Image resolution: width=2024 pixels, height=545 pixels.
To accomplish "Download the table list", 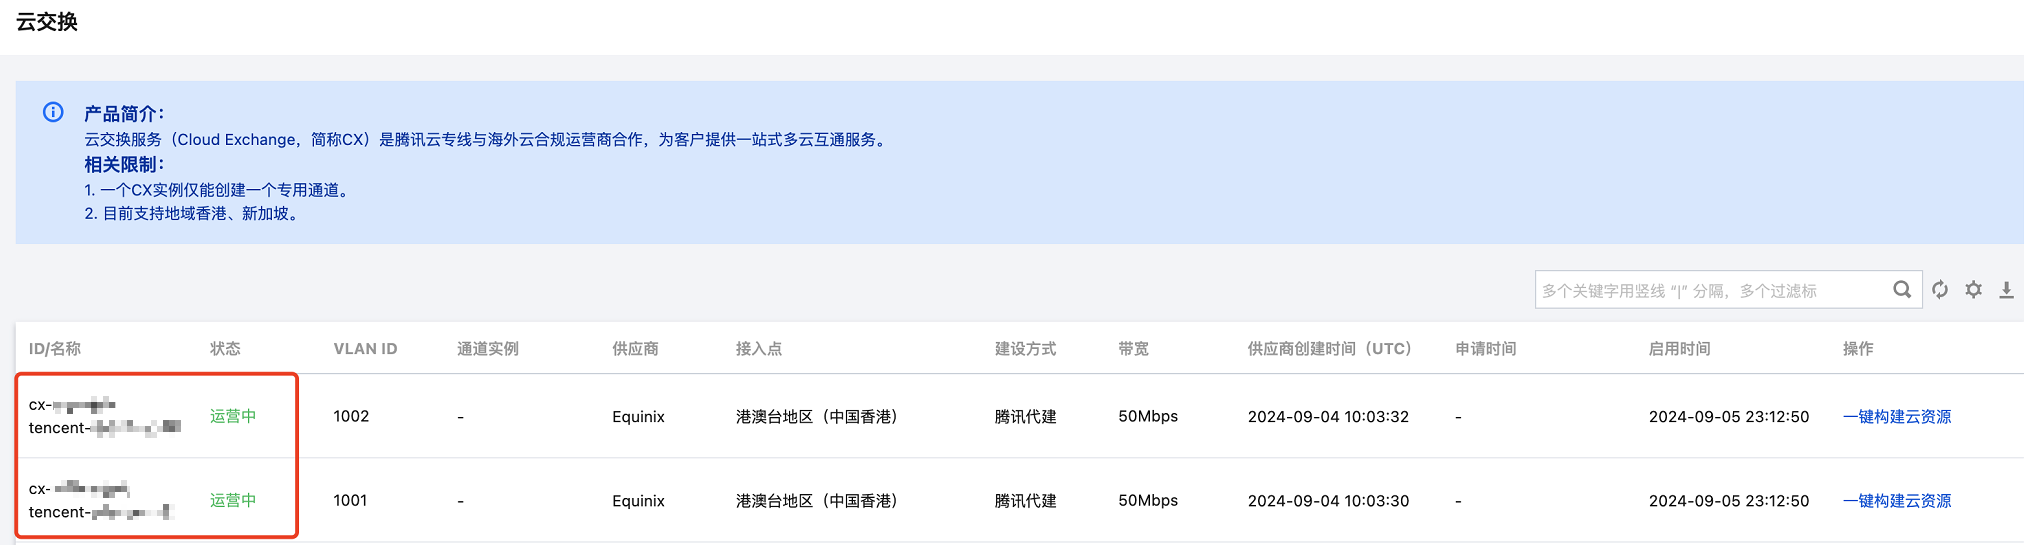I will coord(2006,290).
